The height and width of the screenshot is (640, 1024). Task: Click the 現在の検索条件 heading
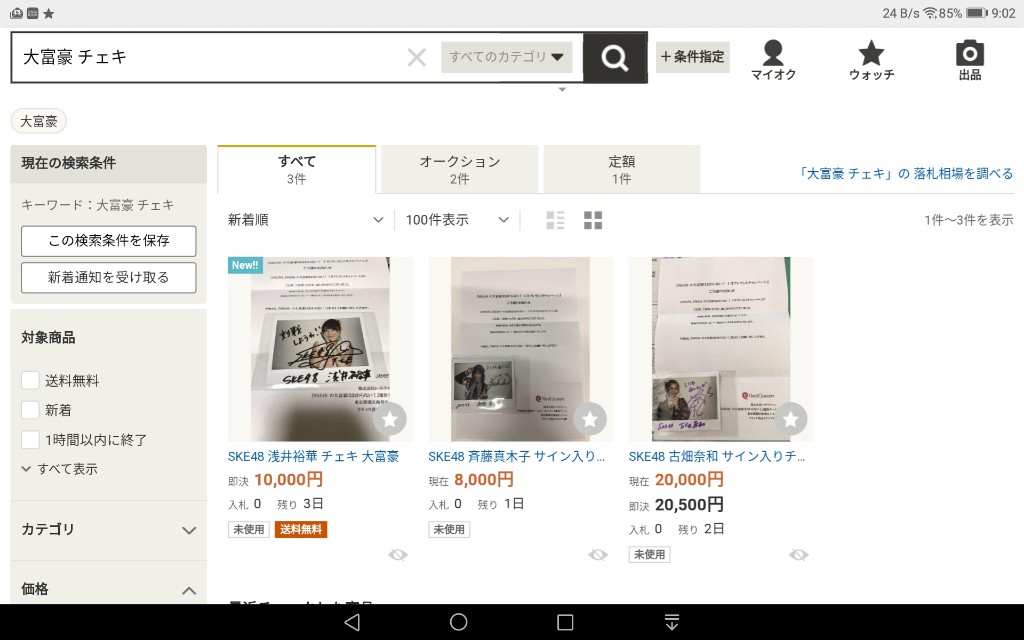point(69,163)
